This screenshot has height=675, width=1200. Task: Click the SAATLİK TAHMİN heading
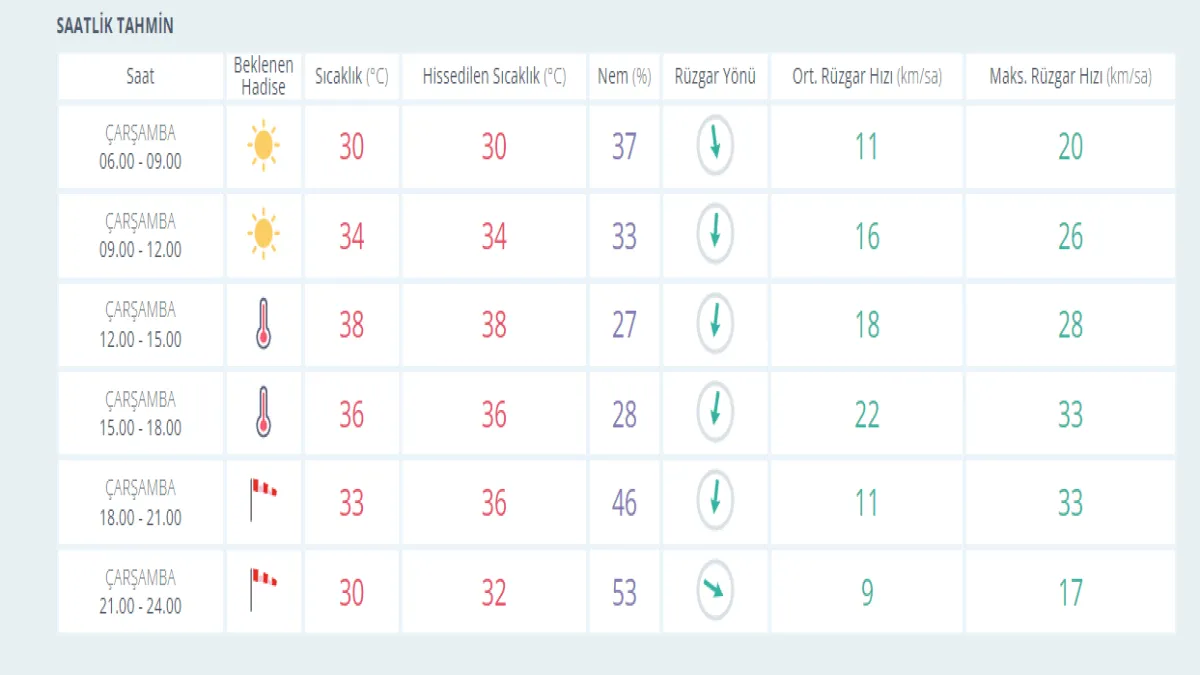(x=115, y=27)
